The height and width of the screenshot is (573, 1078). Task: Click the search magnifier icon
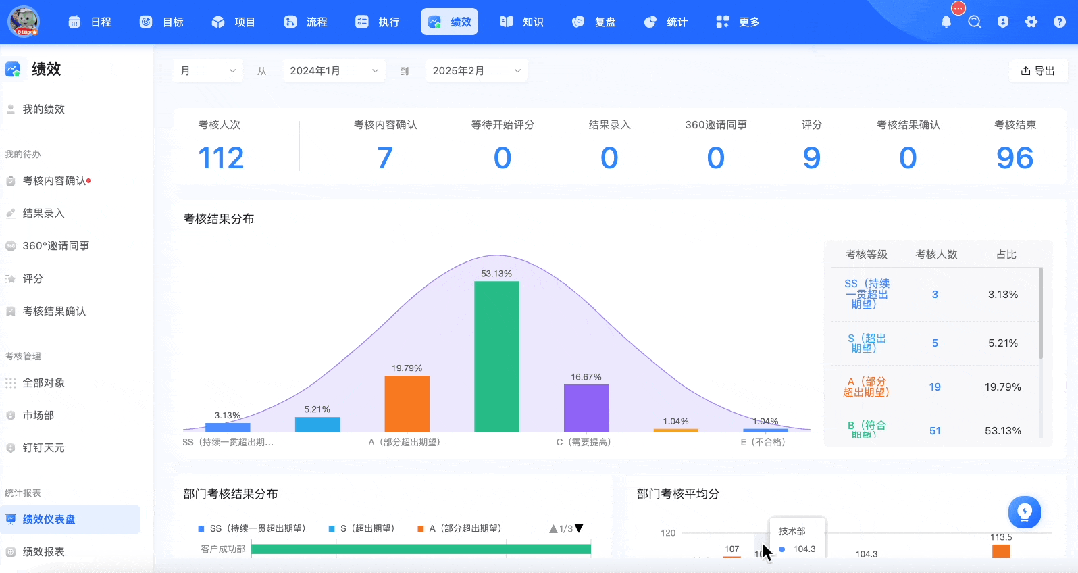974,22
